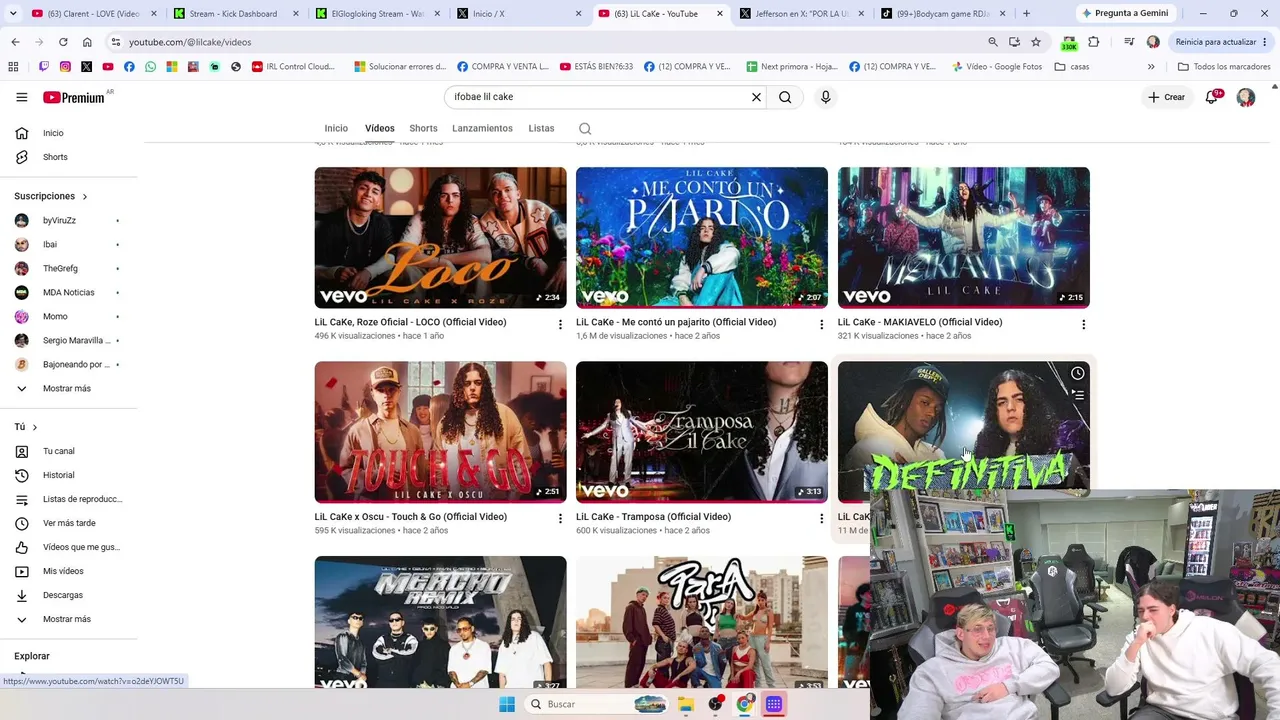1280x720 pixels.
Task: Open options menu for Tramposa video
Action: (822, 519)
